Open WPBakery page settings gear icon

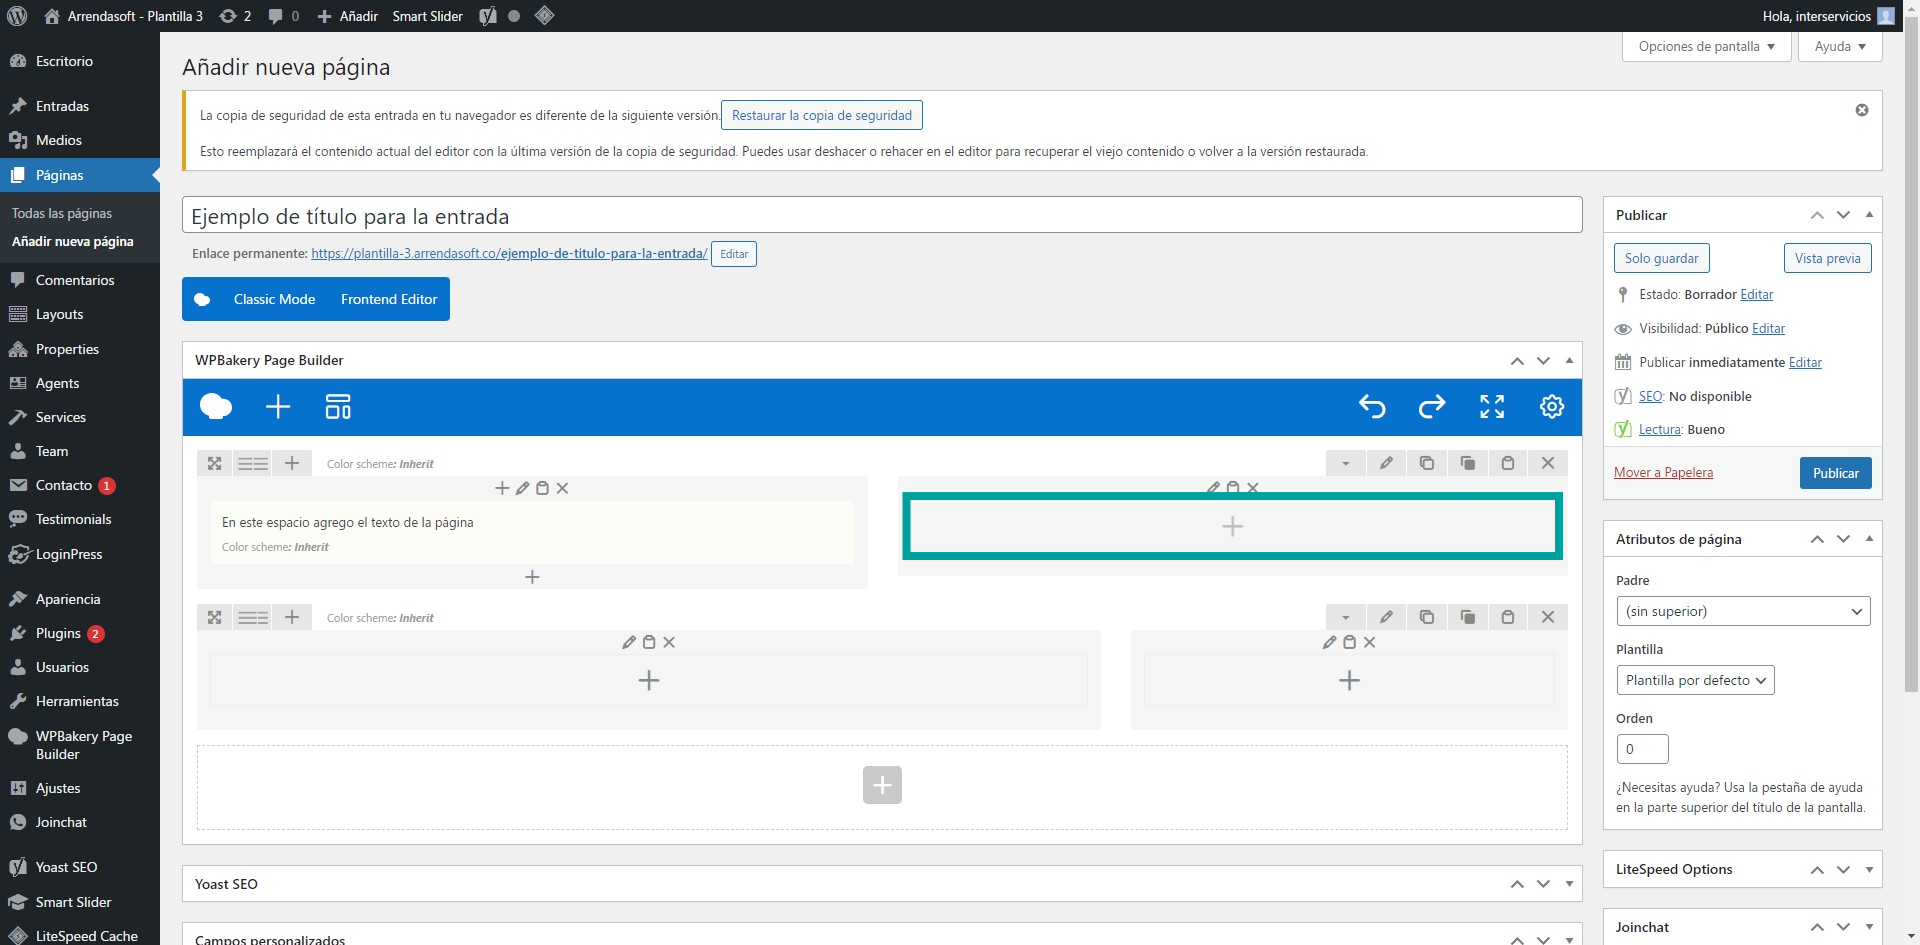[x=1552, y=407]
